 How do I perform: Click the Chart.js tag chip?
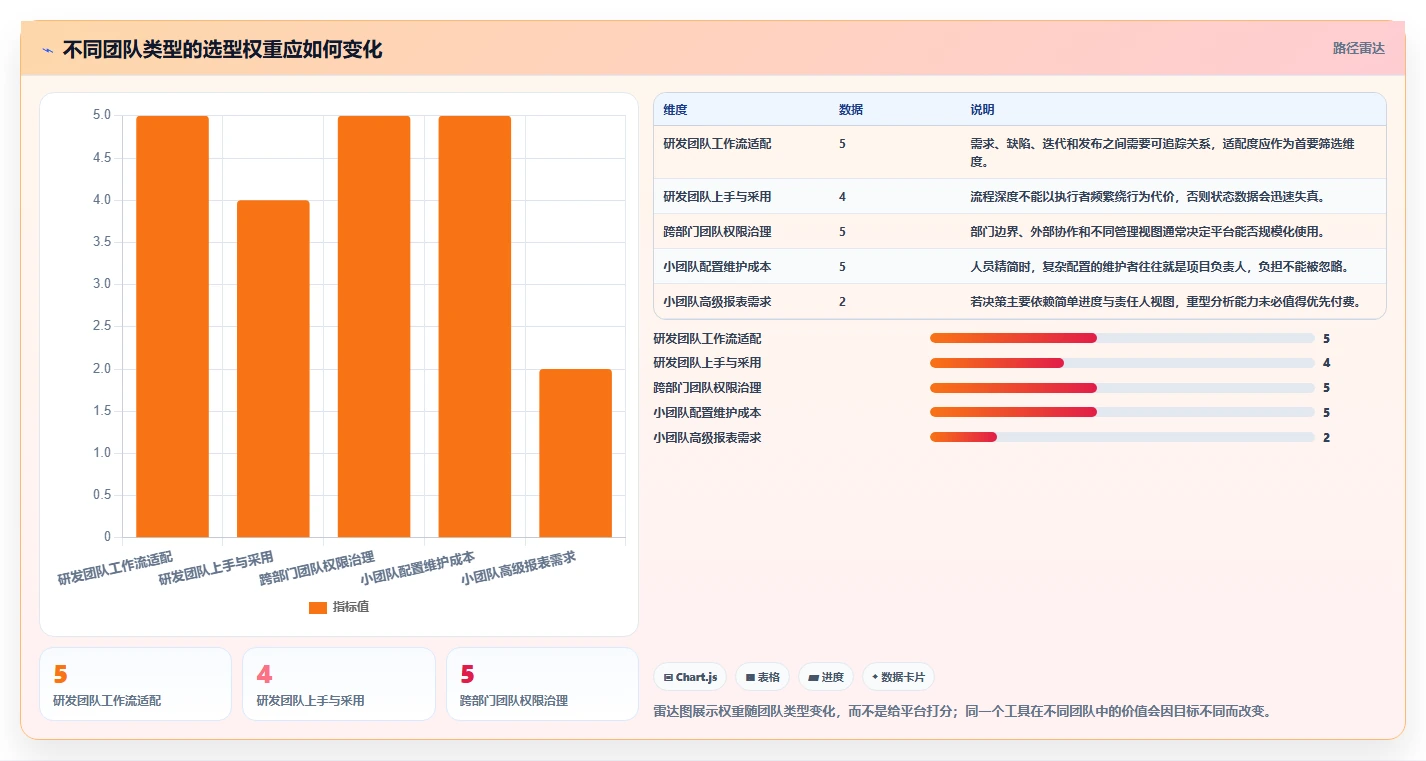690,677
